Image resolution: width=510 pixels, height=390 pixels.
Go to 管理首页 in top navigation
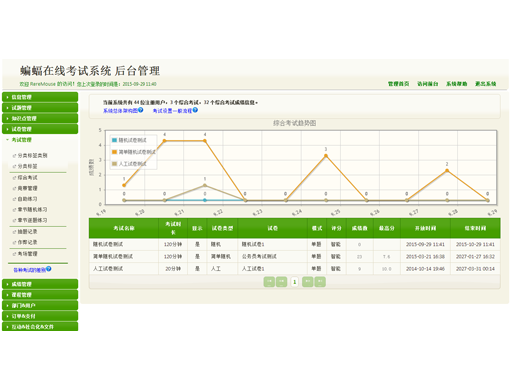(398, 84)
